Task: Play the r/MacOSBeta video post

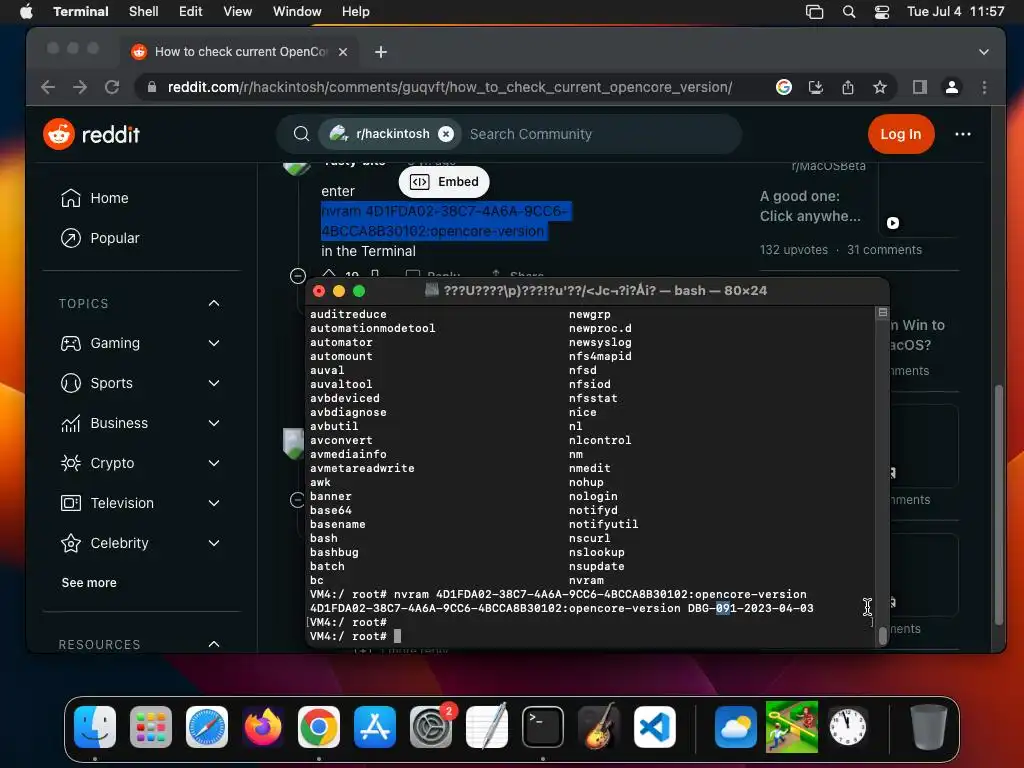Action: pos(893,223)
